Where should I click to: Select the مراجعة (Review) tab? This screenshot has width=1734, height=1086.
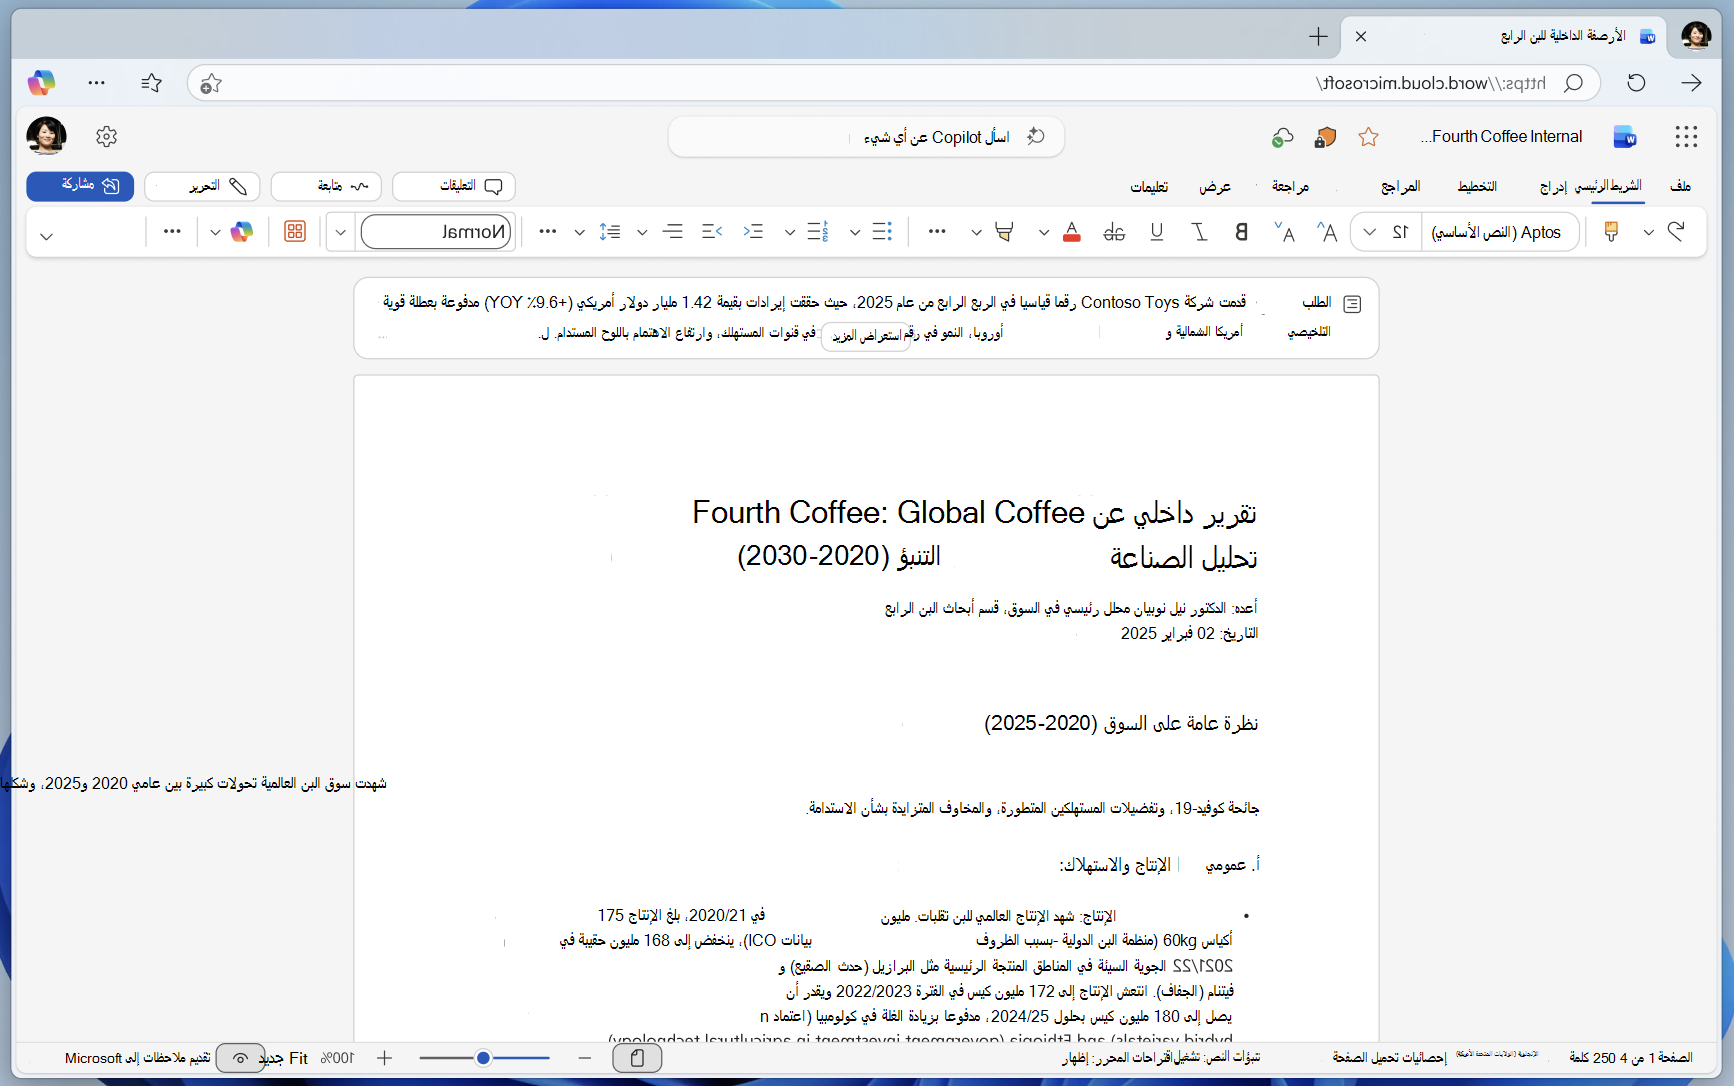[x=1290, y=186]
